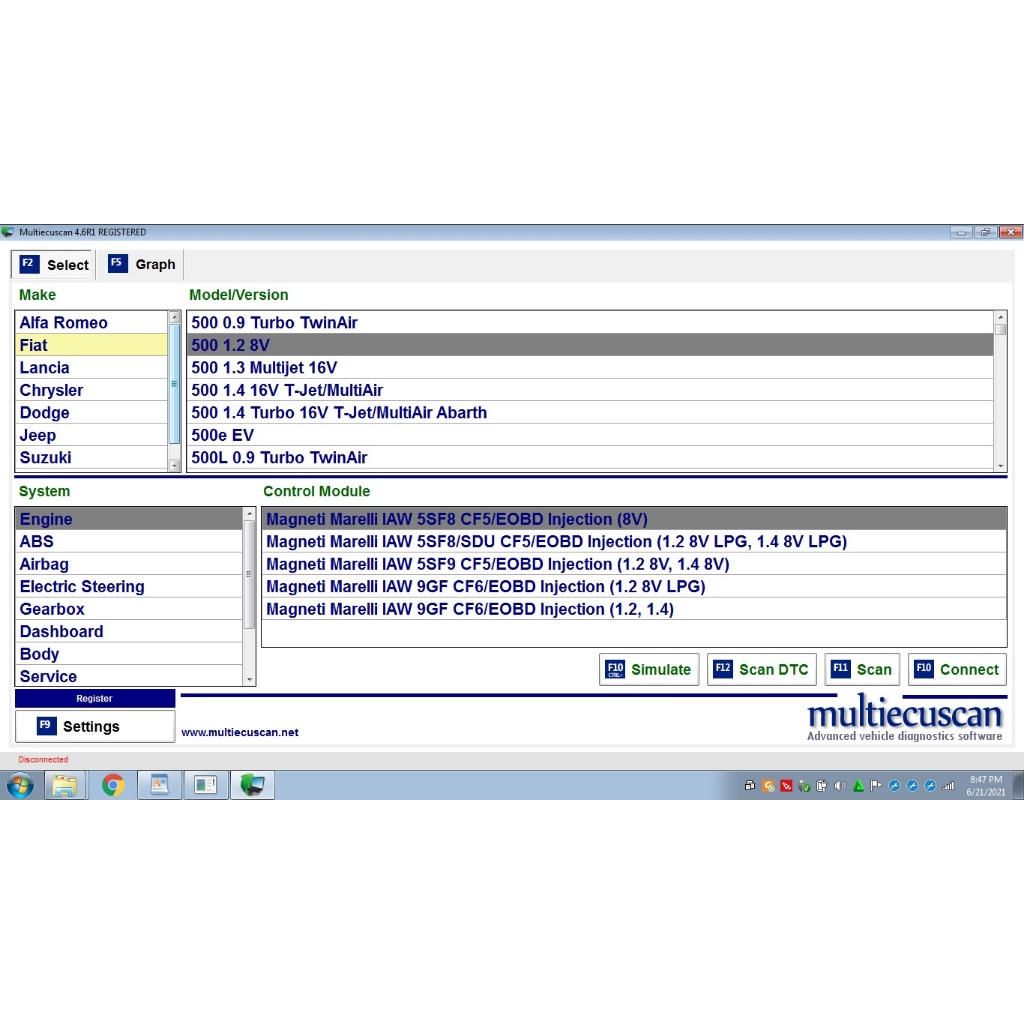Viewport: 1024px width, 1024px height.
Task: Select Fiat in Make list
Action: (91, 345)
